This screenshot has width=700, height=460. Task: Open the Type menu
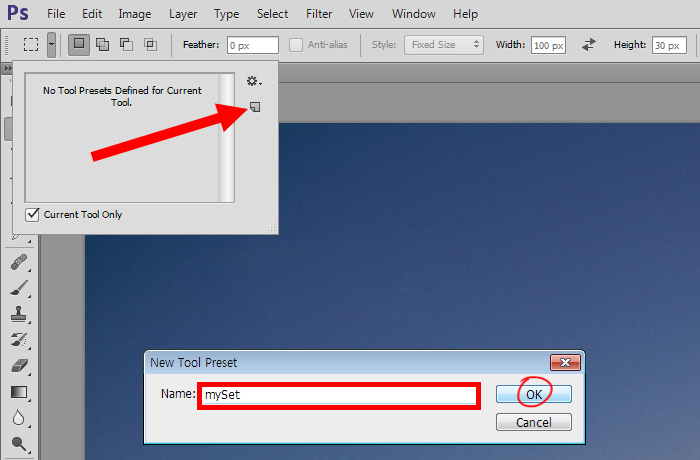[x=226, y=14]
